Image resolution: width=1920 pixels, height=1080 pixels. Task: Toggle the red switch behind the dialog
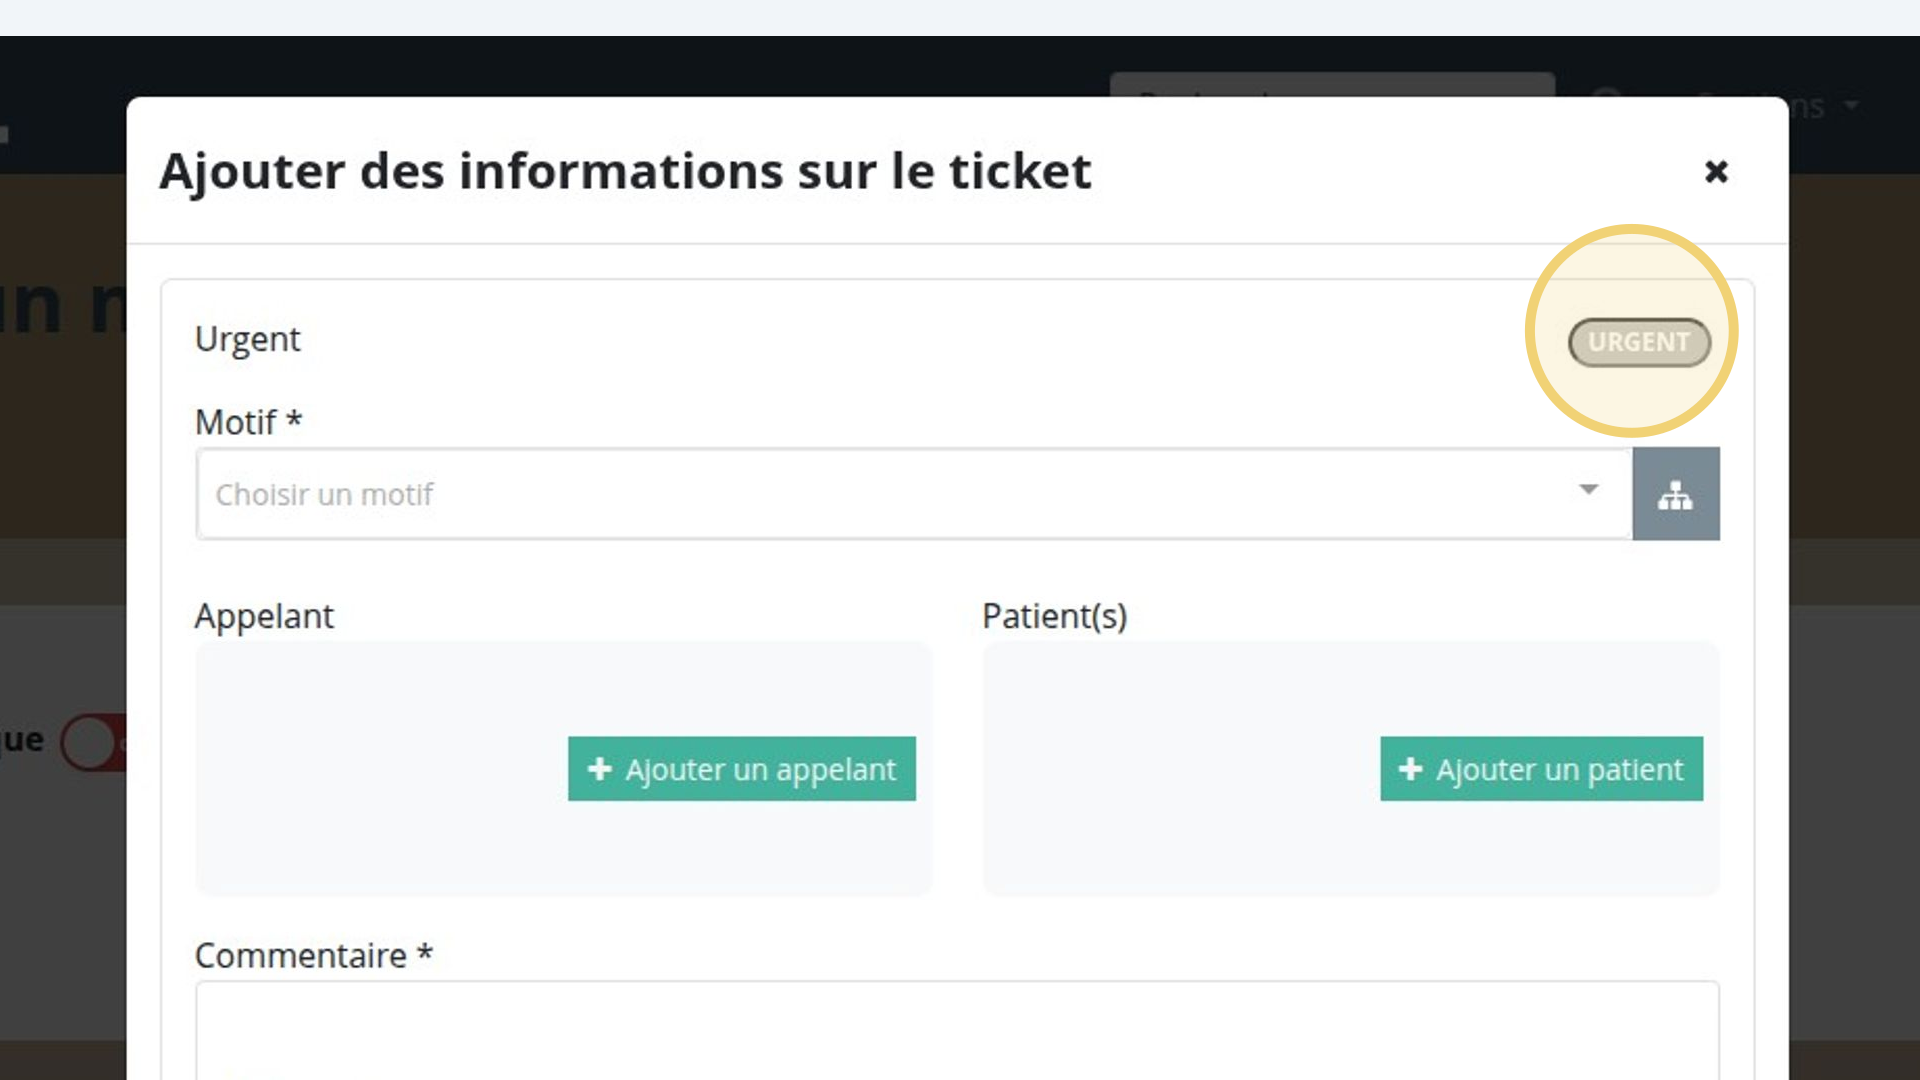94,743
